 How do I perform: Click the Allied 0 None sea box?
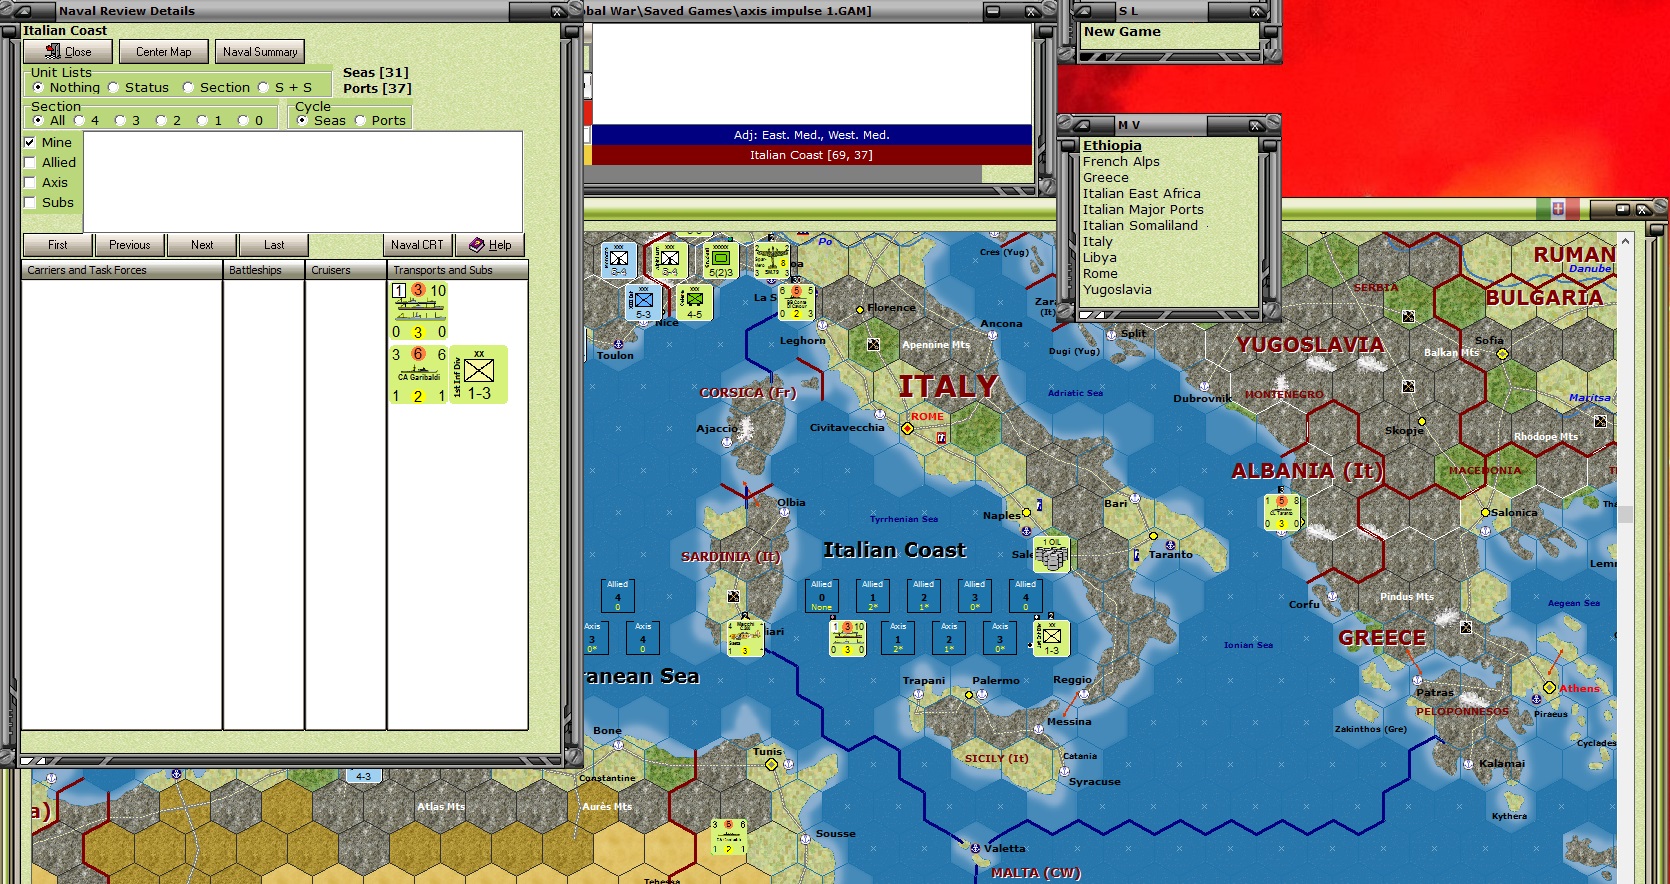[x=821, y=595]
